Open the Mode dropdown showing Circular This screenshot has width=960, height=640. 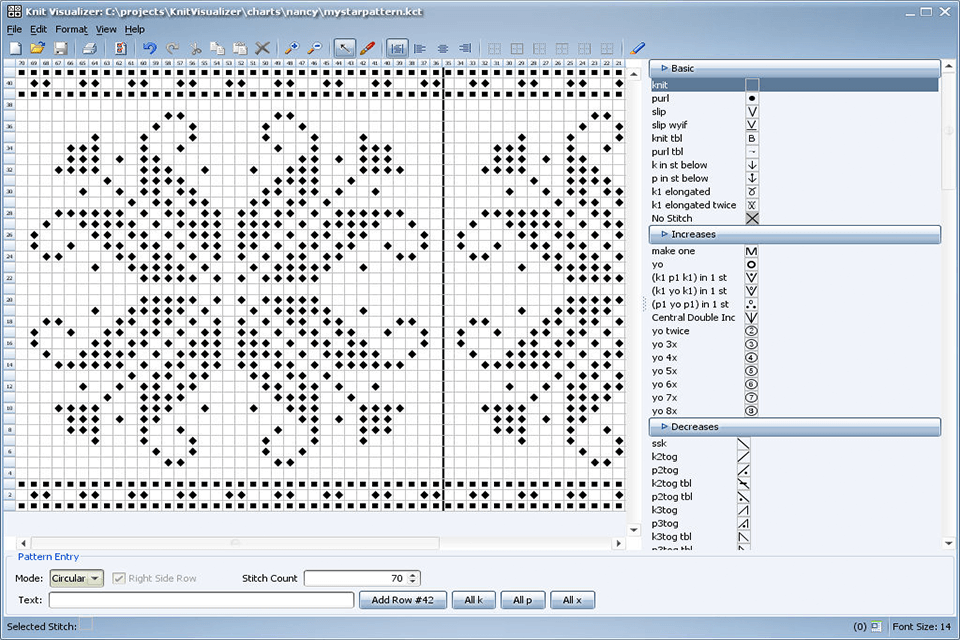click(75, 577)
